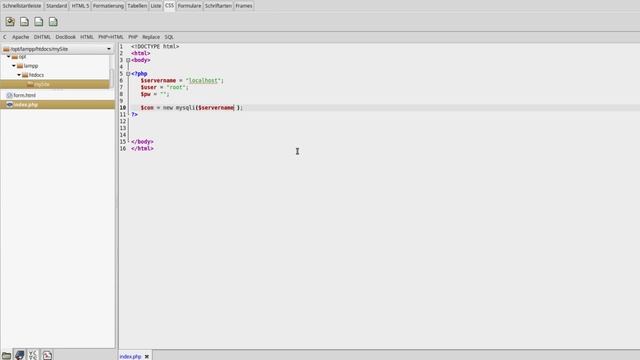This screenshot has width=640, height=360.
Task: Collapse the opt folder in tree
Action: click(x=9, y=57)
